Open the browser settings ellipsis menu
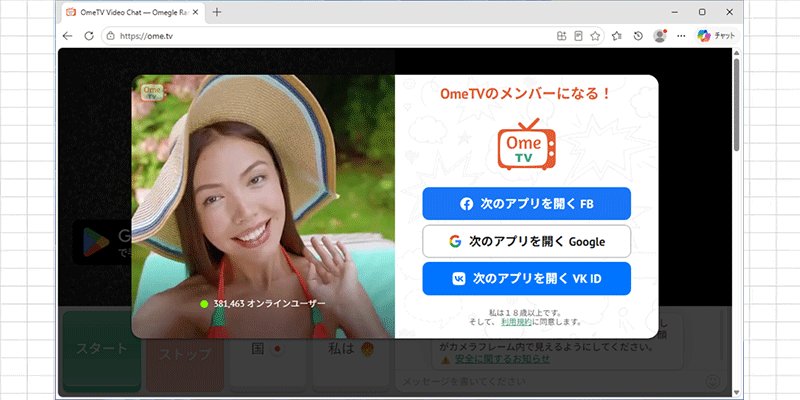 coord(681,36)
